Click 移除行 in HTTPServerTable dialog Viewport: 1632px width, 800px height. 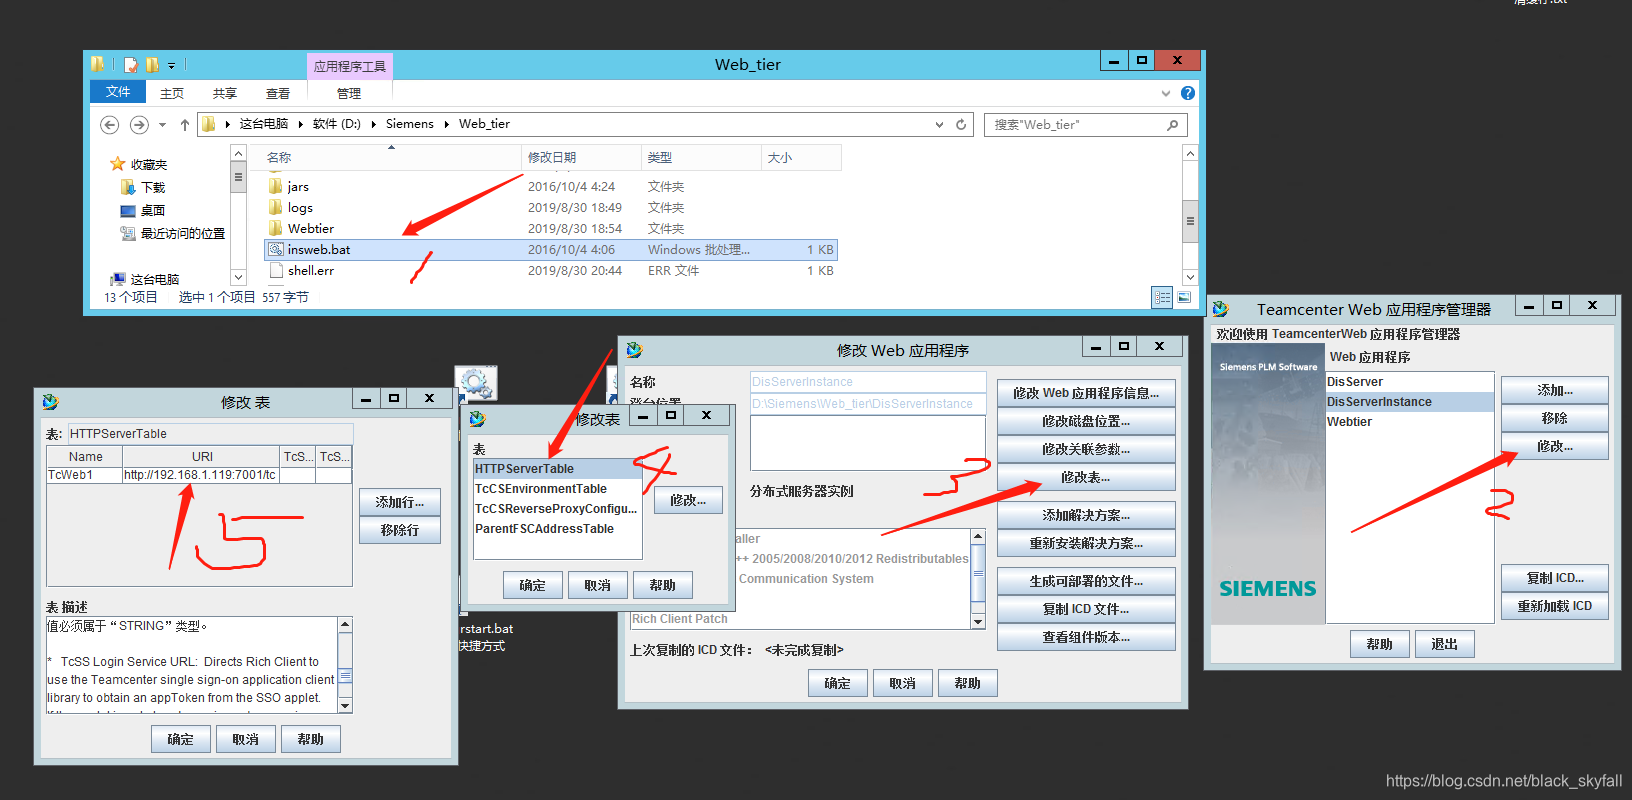pyautogui.click(x=400, y=530)
